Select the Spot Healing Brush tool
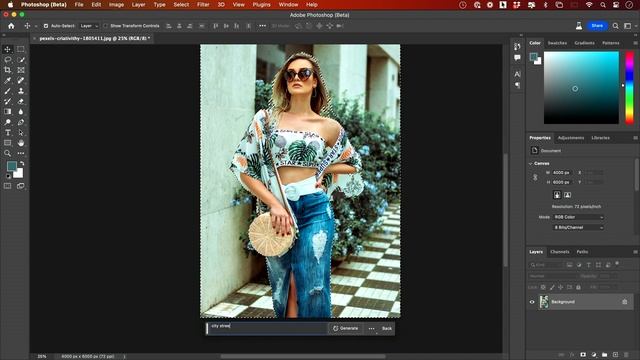Screen dimensions: 640x360 click(x=20, y=80)
